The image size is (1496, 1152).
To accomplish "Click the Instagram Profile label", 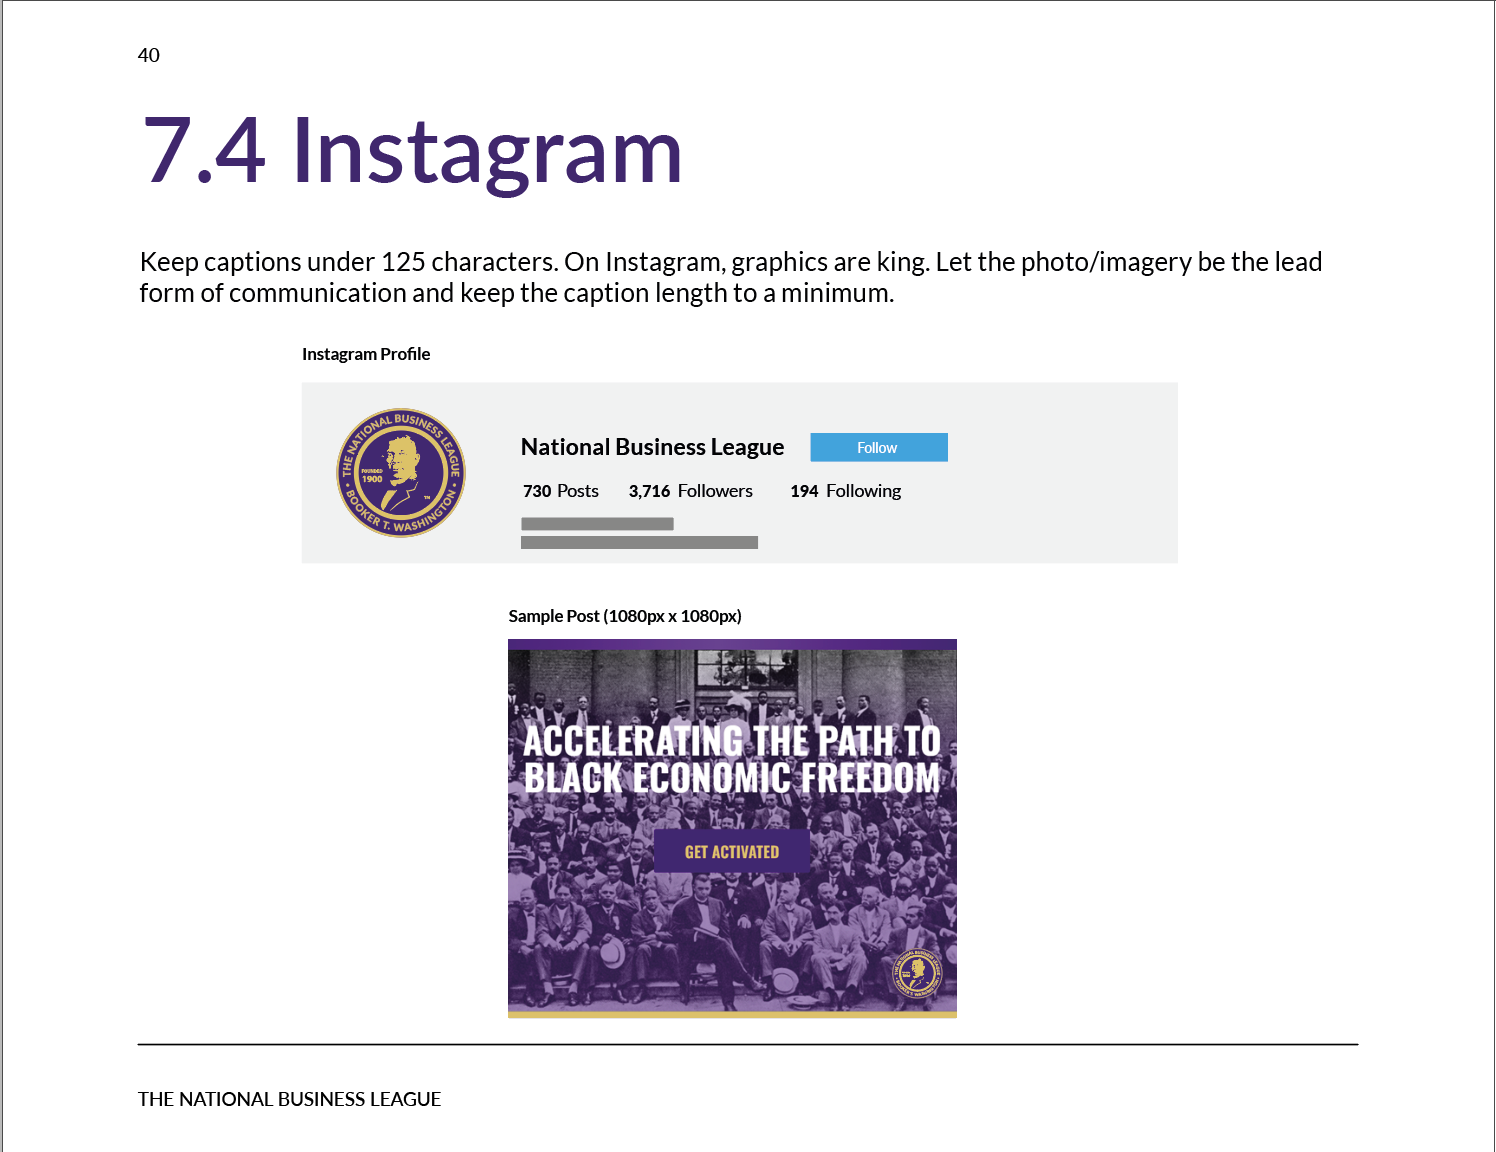I will point(366,354).
